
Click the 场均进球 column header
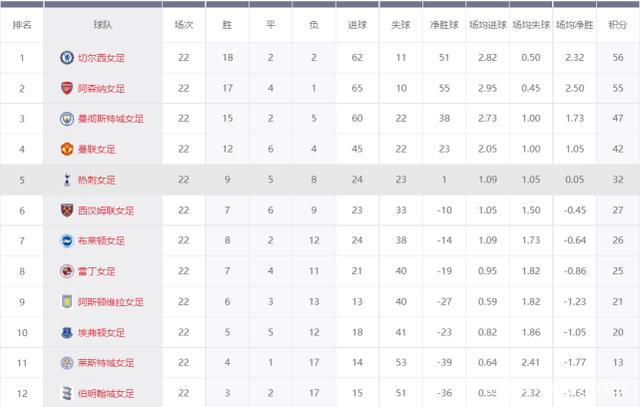point(487,24)
